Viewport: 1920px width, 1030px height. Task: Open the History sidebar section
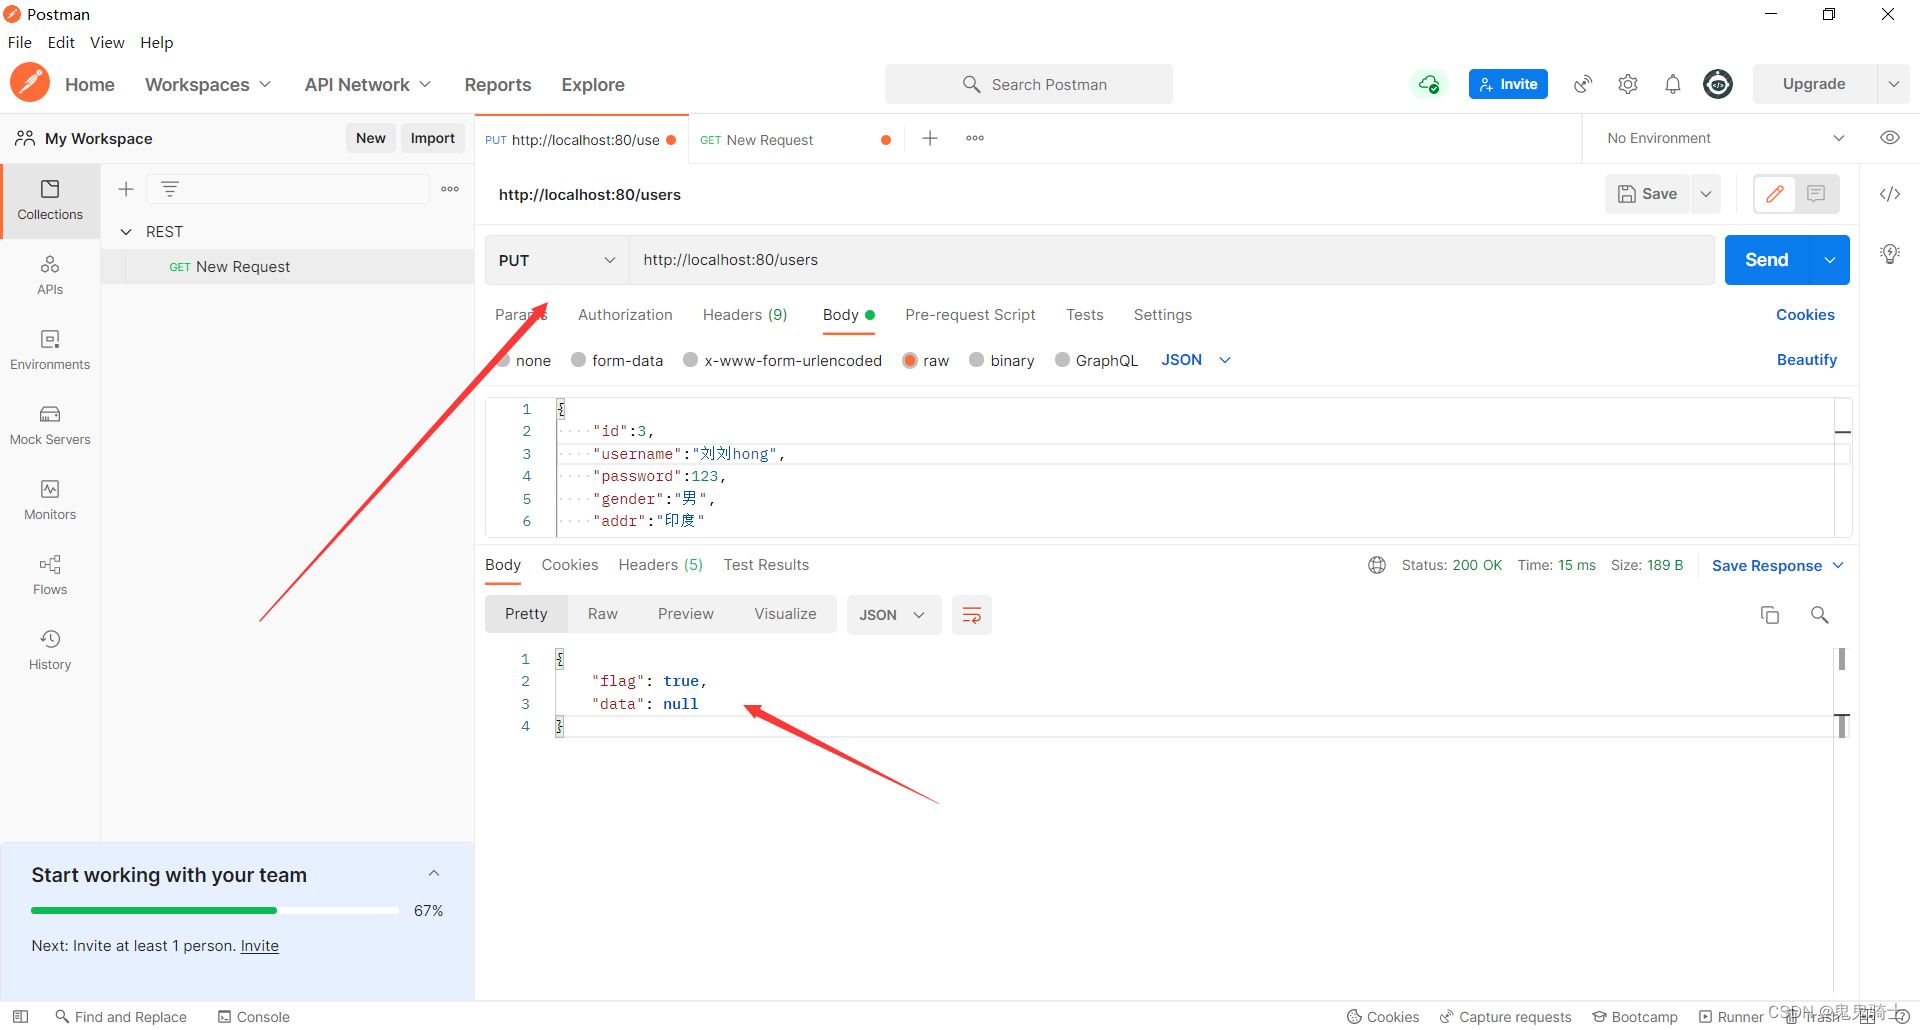coord(50,650)
